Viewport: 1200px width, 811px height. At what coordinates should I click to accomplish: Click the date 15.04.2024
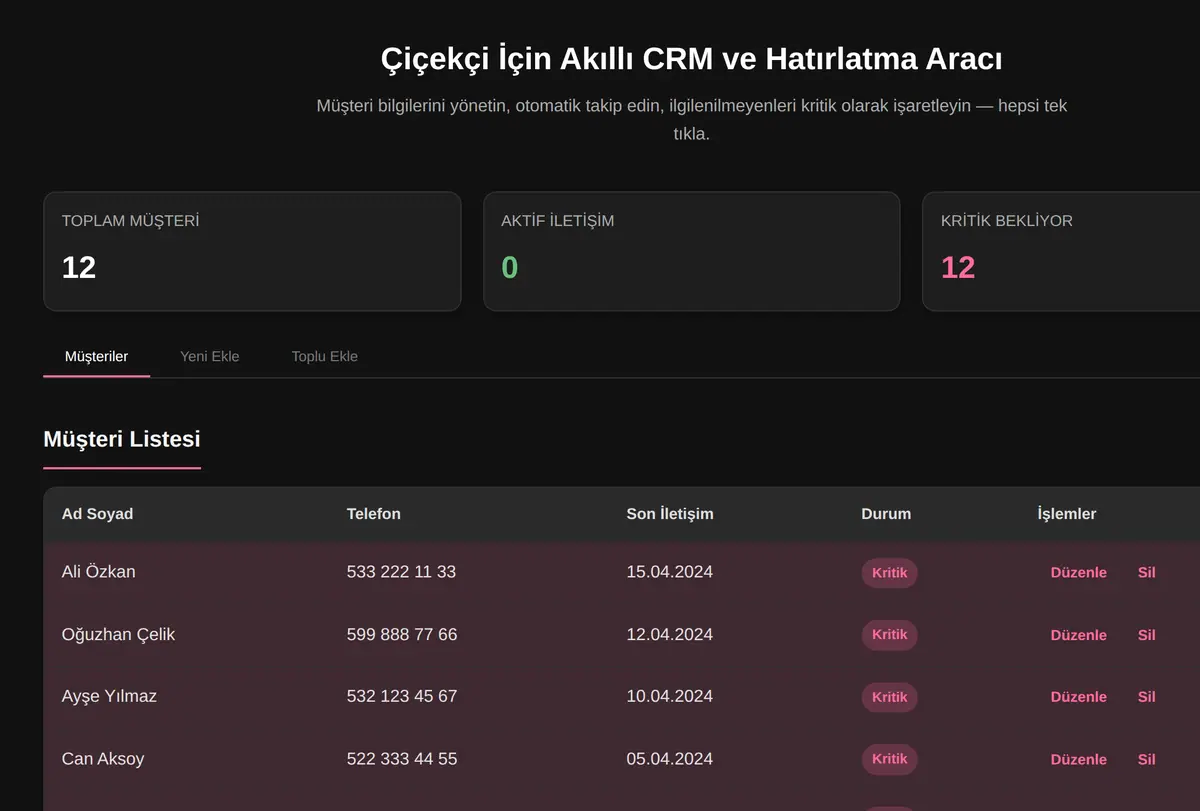(x=670, y=572)
